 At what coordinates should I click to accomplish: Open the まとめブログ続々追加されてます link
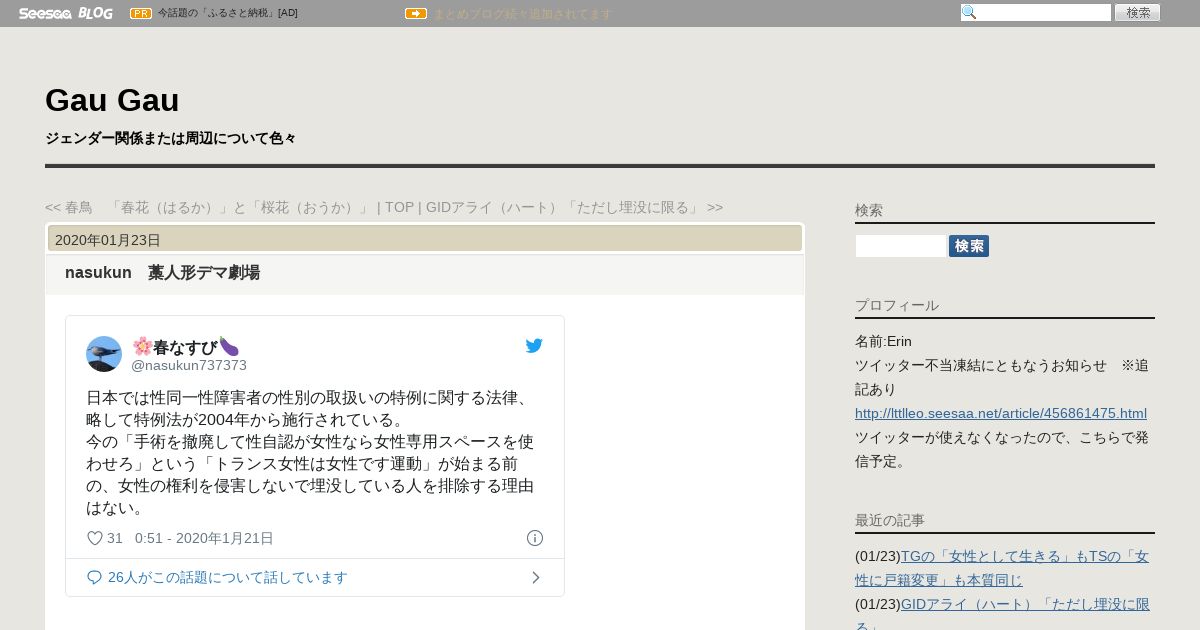click(x=522, y=14)
